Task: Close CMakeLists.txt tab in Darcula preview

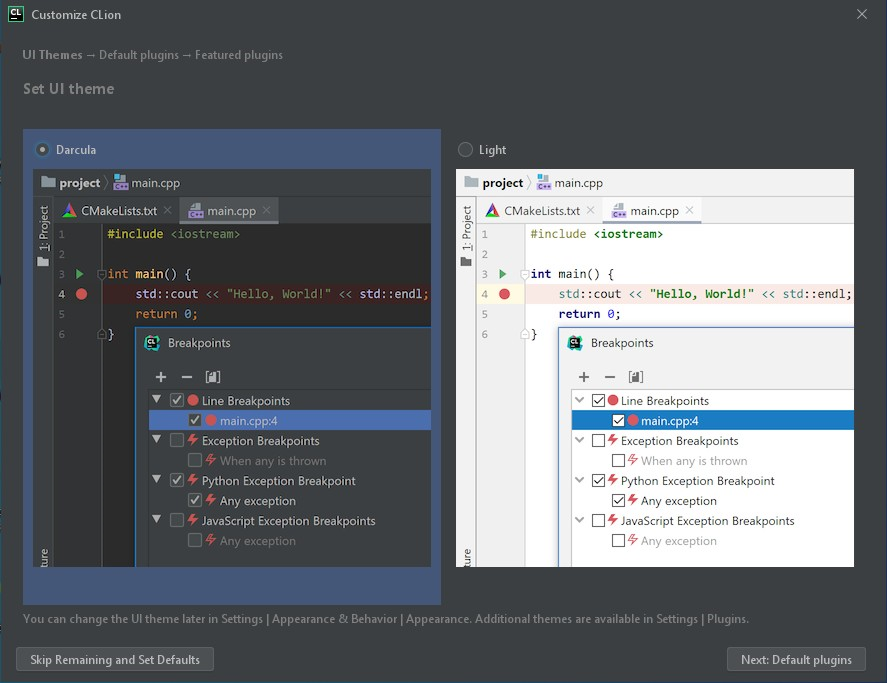Action: [x=167, y=210]
